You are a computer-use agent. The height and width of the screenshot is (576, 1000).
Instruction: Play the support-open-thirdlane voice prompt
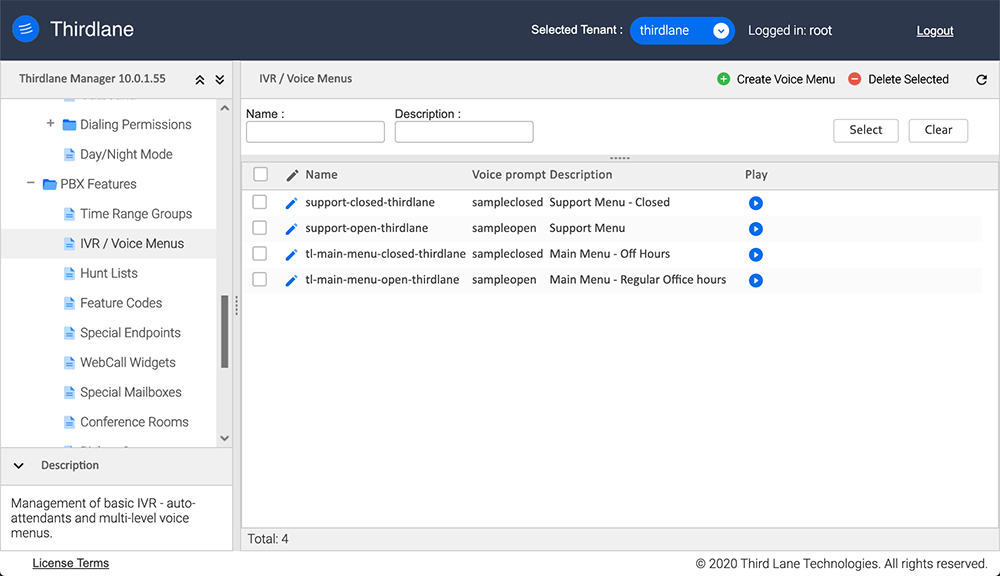(x=756, y=228)
